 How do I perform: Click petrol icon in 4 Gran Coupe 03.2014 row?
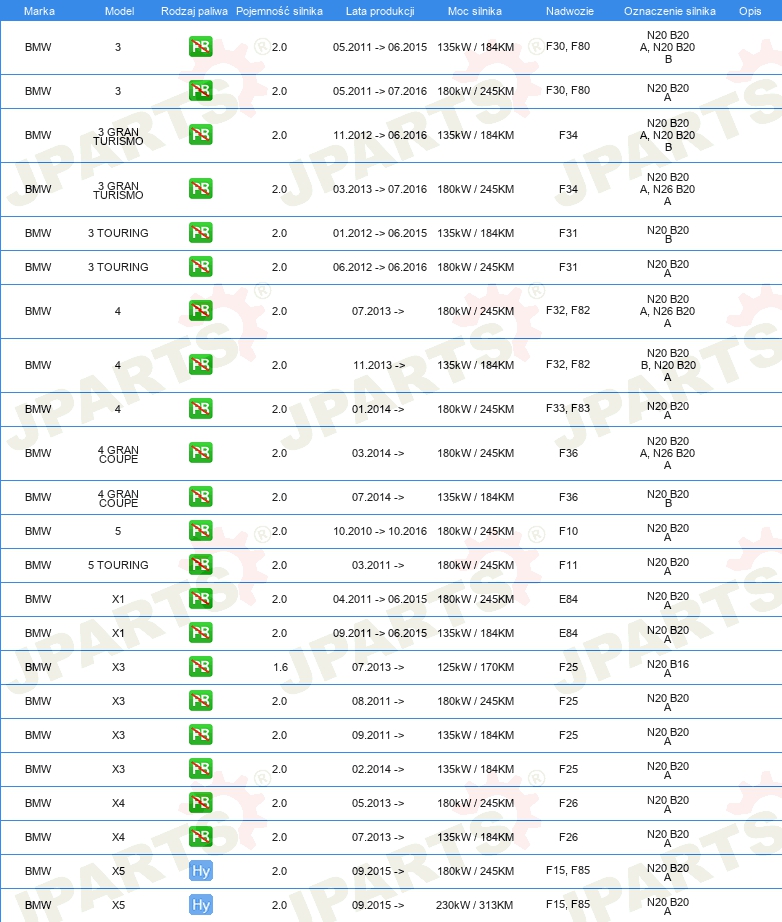[200, 453]
